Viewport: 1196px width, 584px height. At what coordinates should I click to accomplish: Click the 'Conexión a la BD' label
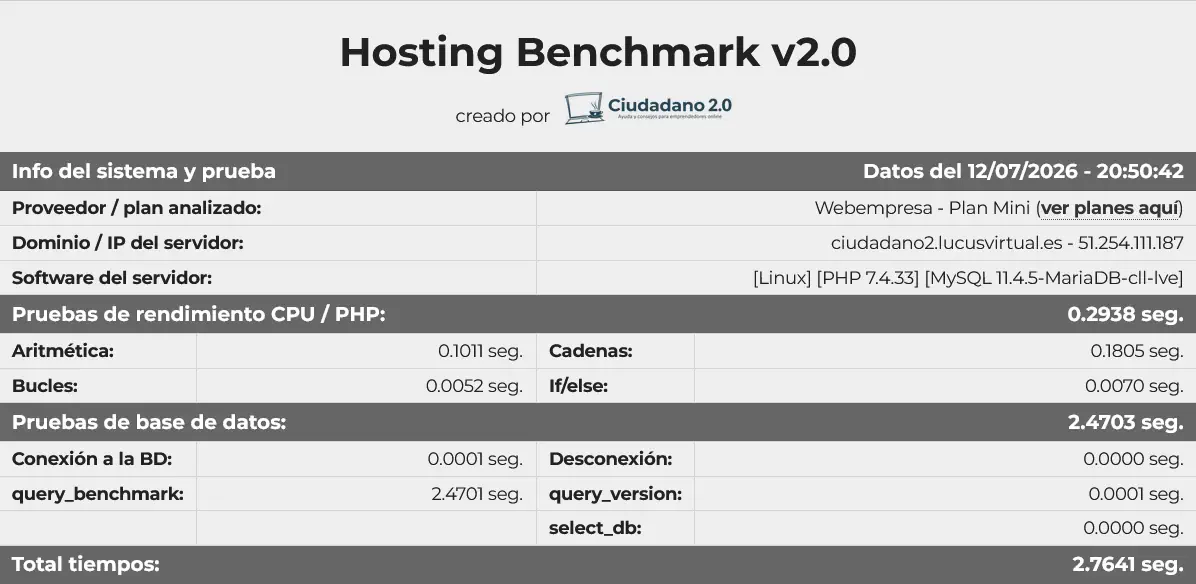92,459
